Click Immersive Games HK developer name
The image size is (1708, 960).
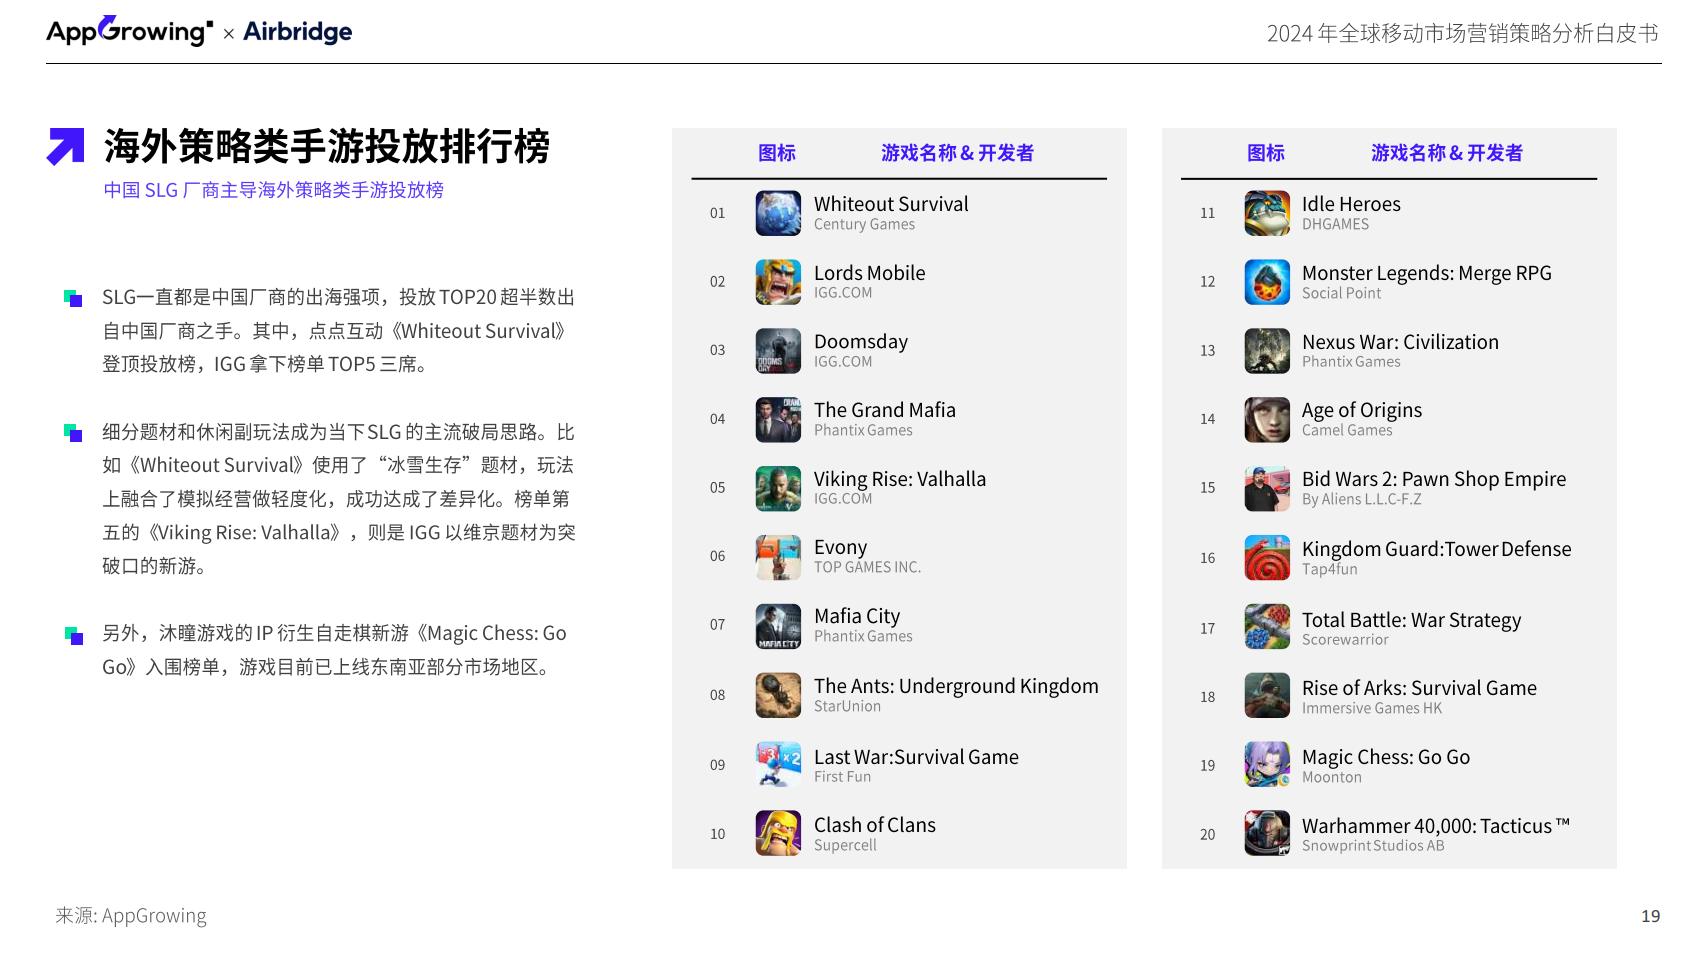[x=1371, y=708]
